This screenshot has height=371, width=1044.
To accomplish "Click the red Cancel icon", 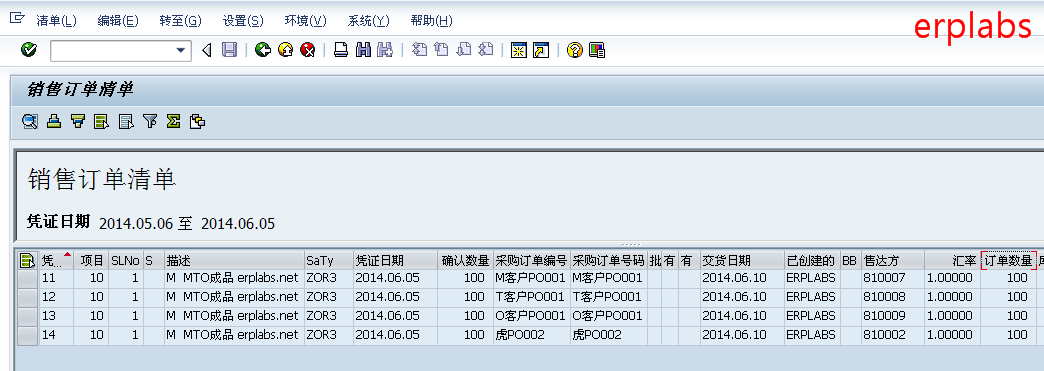I will [x=308, y=50].
